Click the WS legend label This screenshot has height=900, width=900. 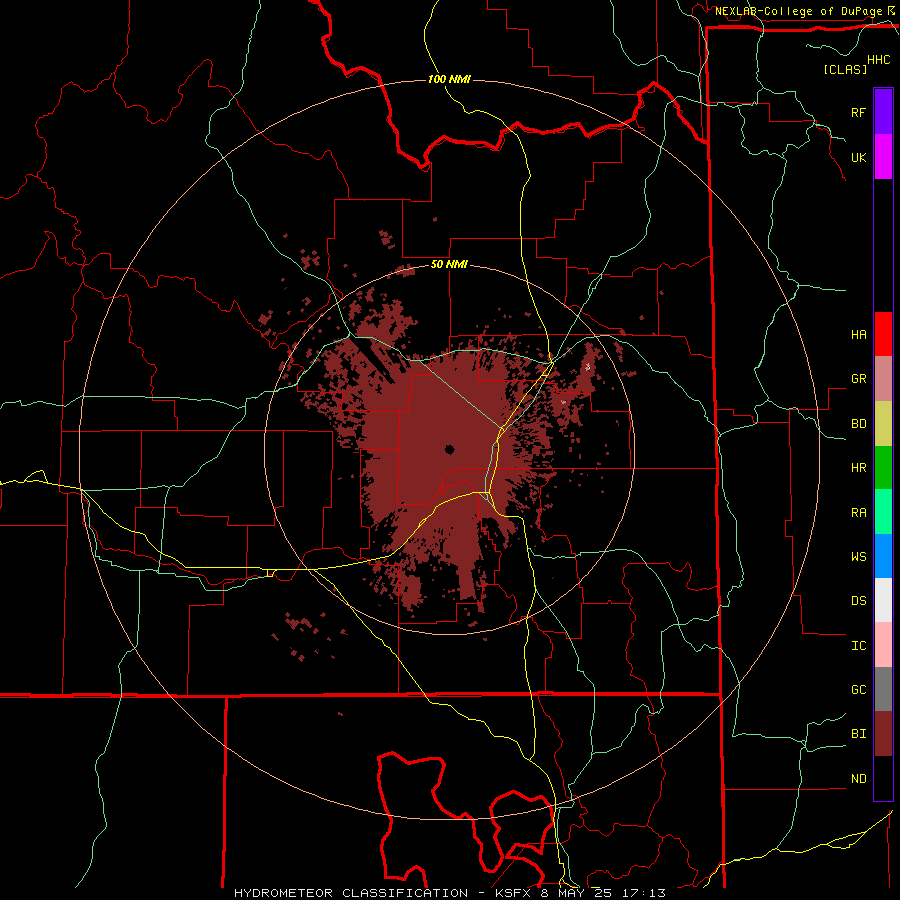[x=859, y=556]
